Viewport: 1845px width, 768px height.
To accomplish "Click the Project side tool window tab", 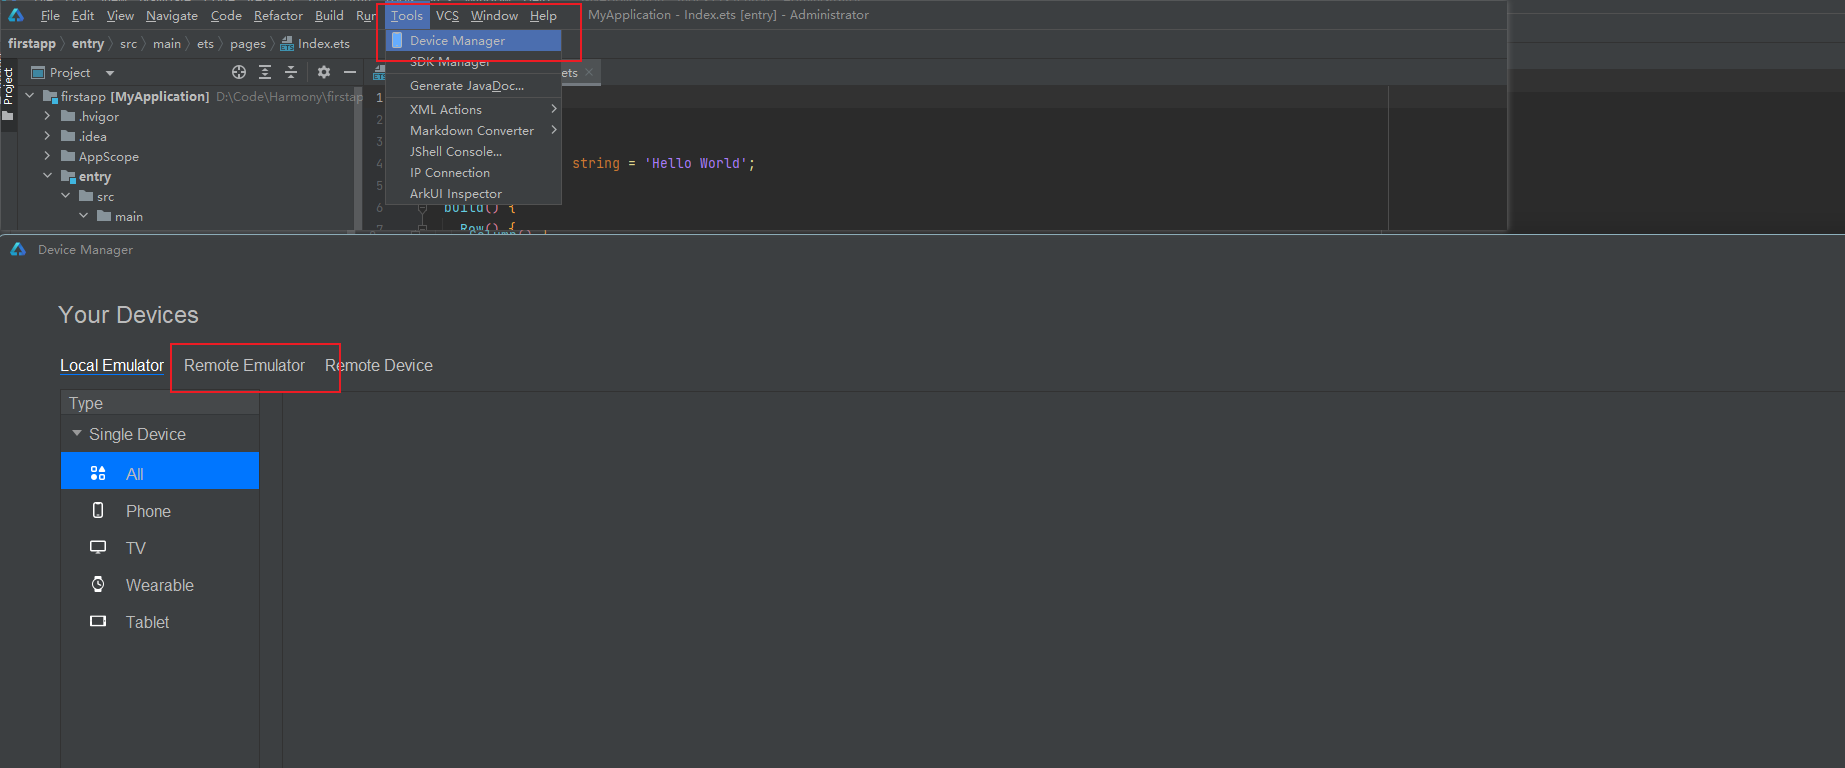I will [x=8, y=94].
